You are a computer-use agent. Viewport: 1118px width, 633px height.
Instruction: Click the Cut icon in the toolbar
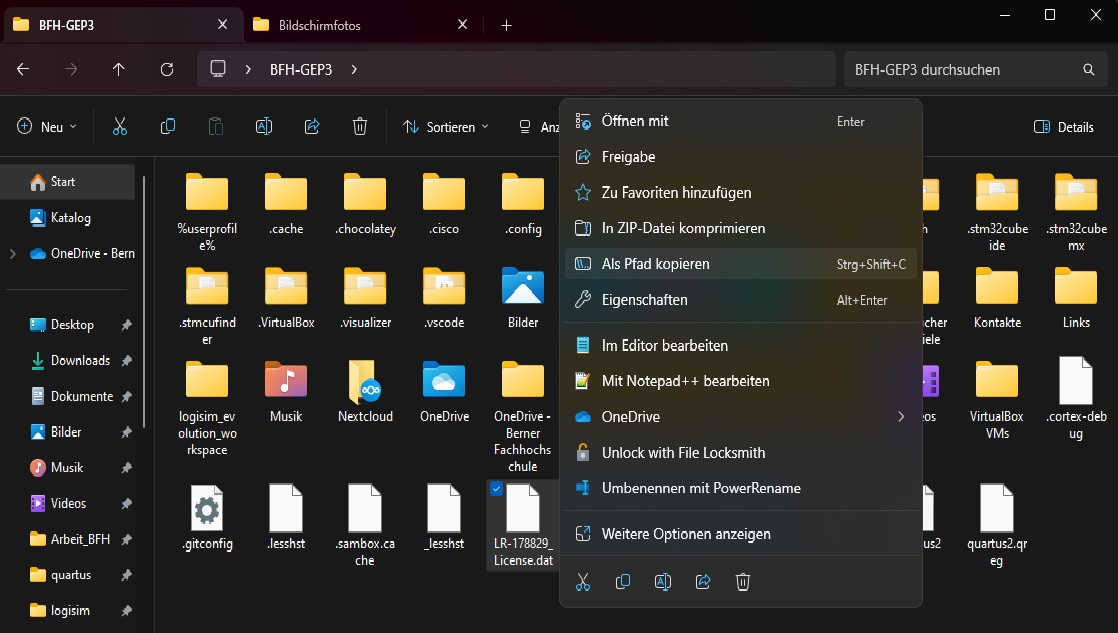pos(120,127)
